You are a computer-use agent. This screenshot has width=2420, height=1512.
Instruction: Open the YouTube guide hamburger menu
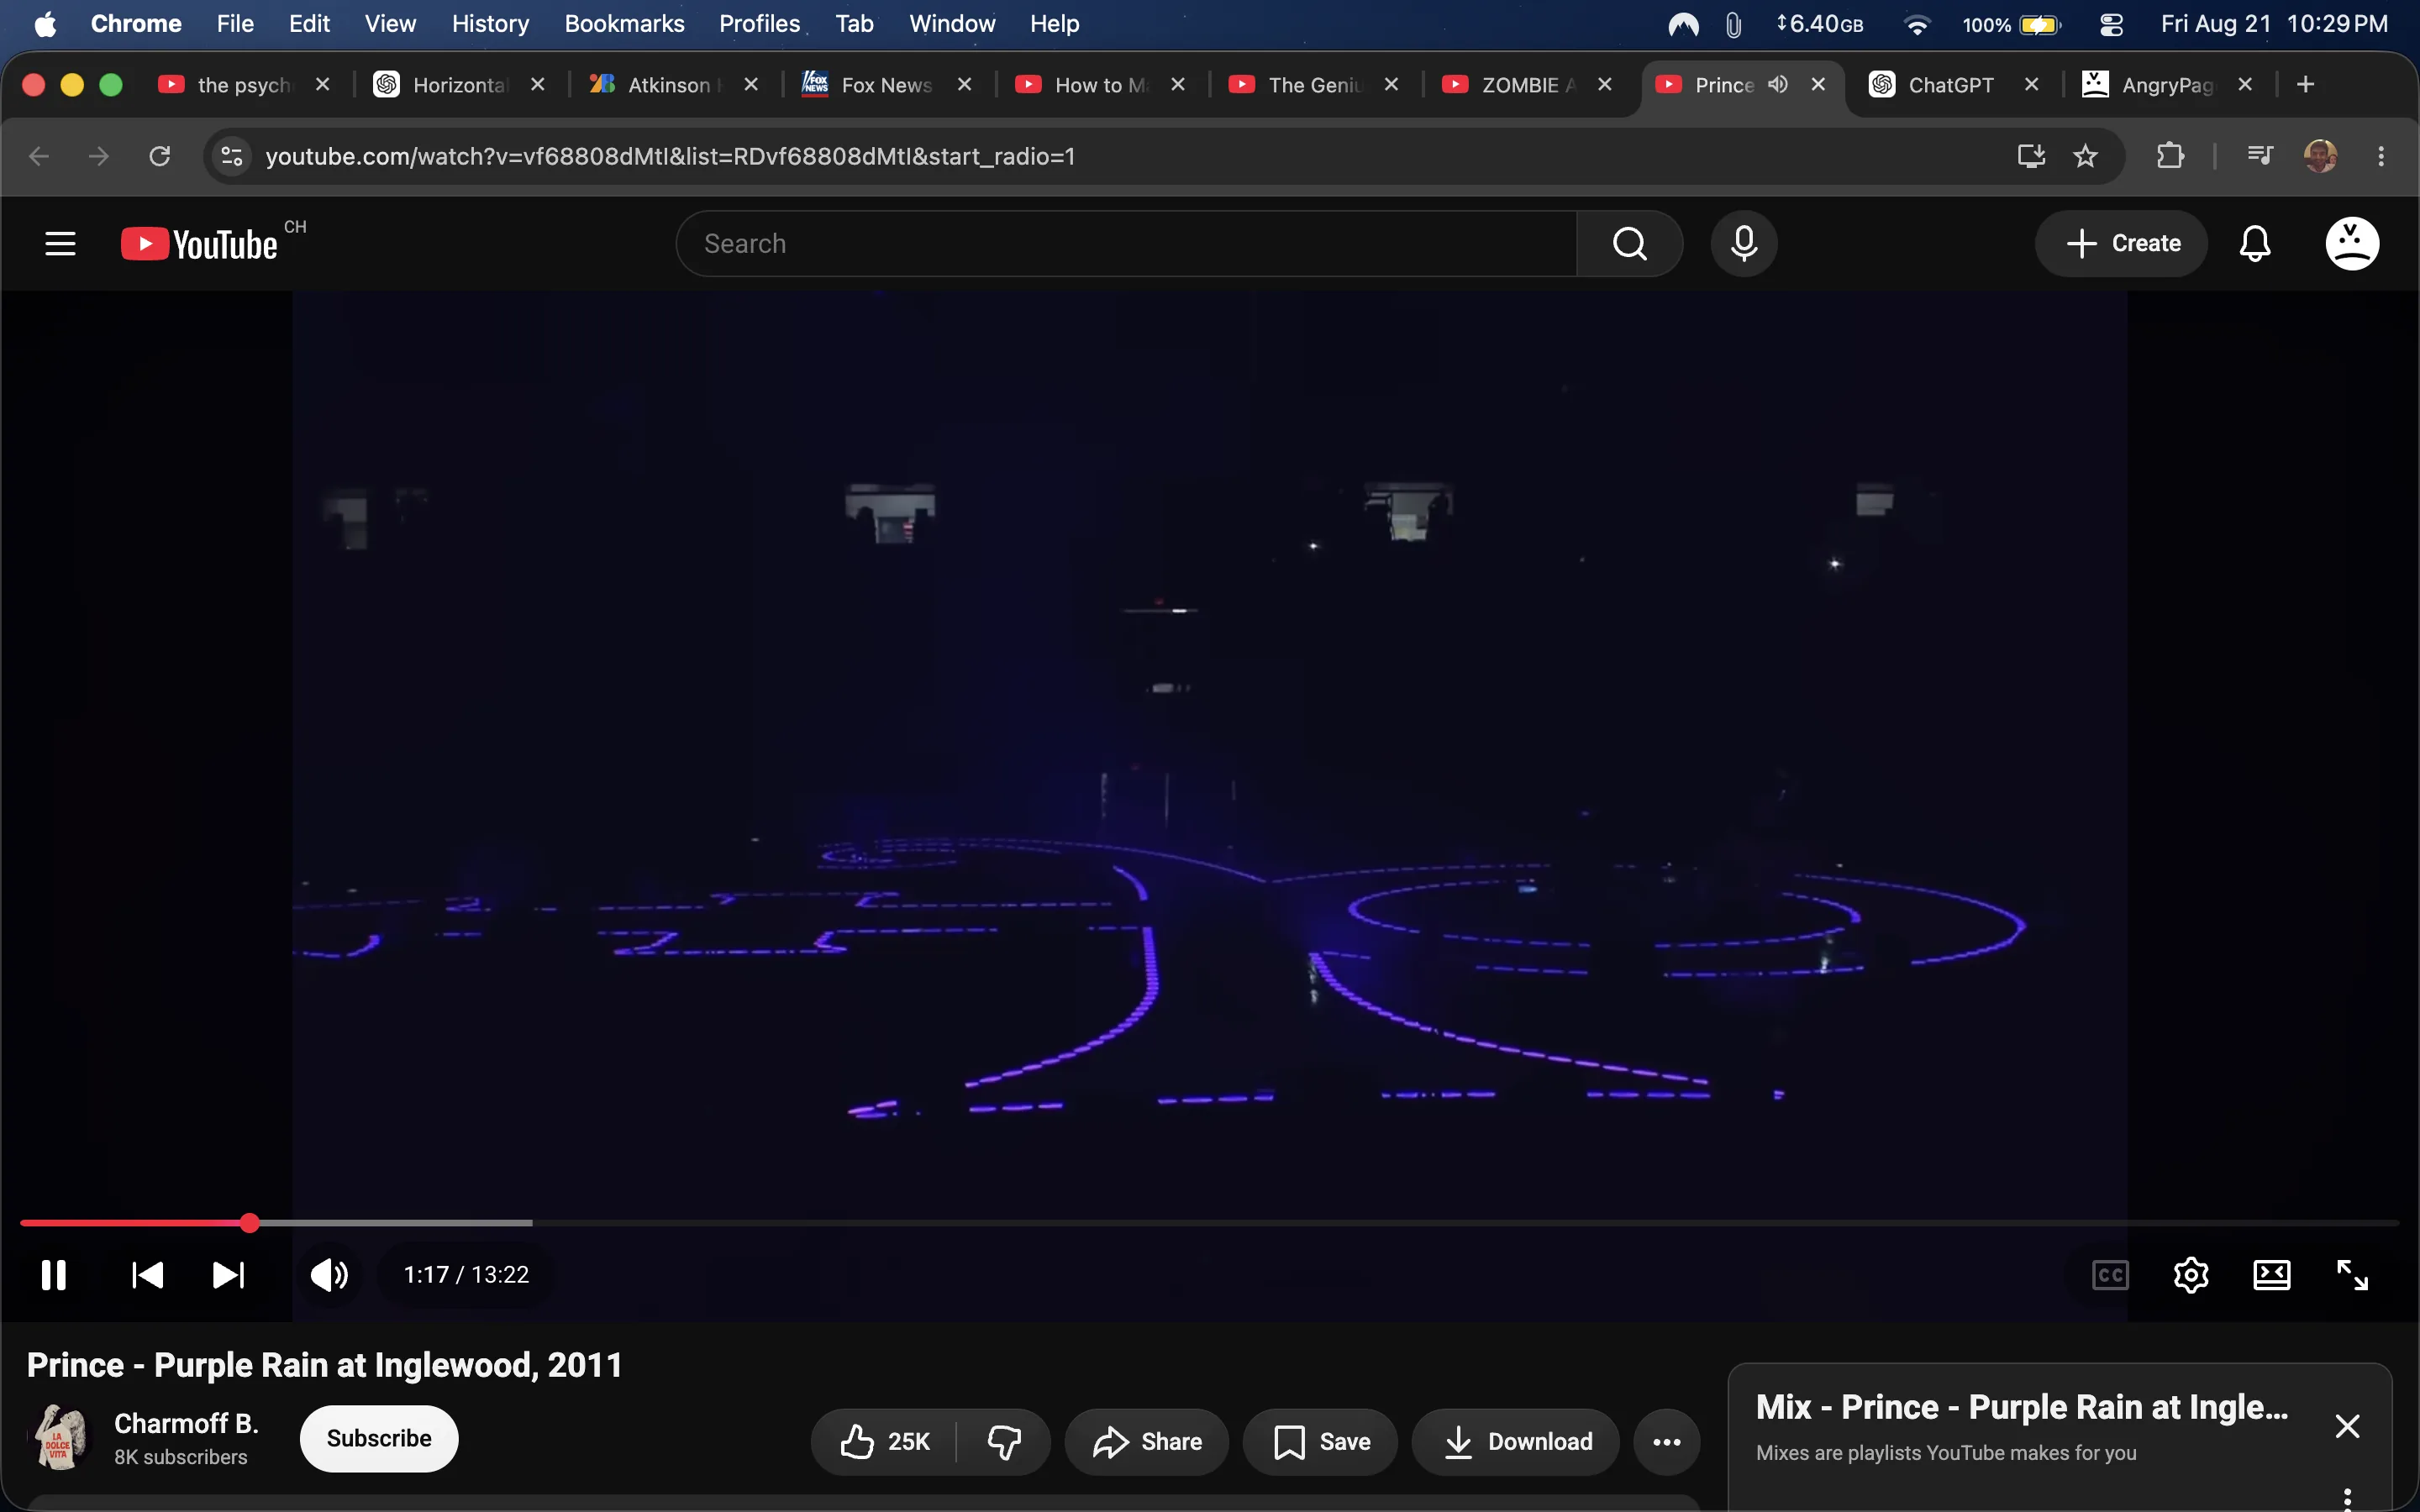pos(60,243)
